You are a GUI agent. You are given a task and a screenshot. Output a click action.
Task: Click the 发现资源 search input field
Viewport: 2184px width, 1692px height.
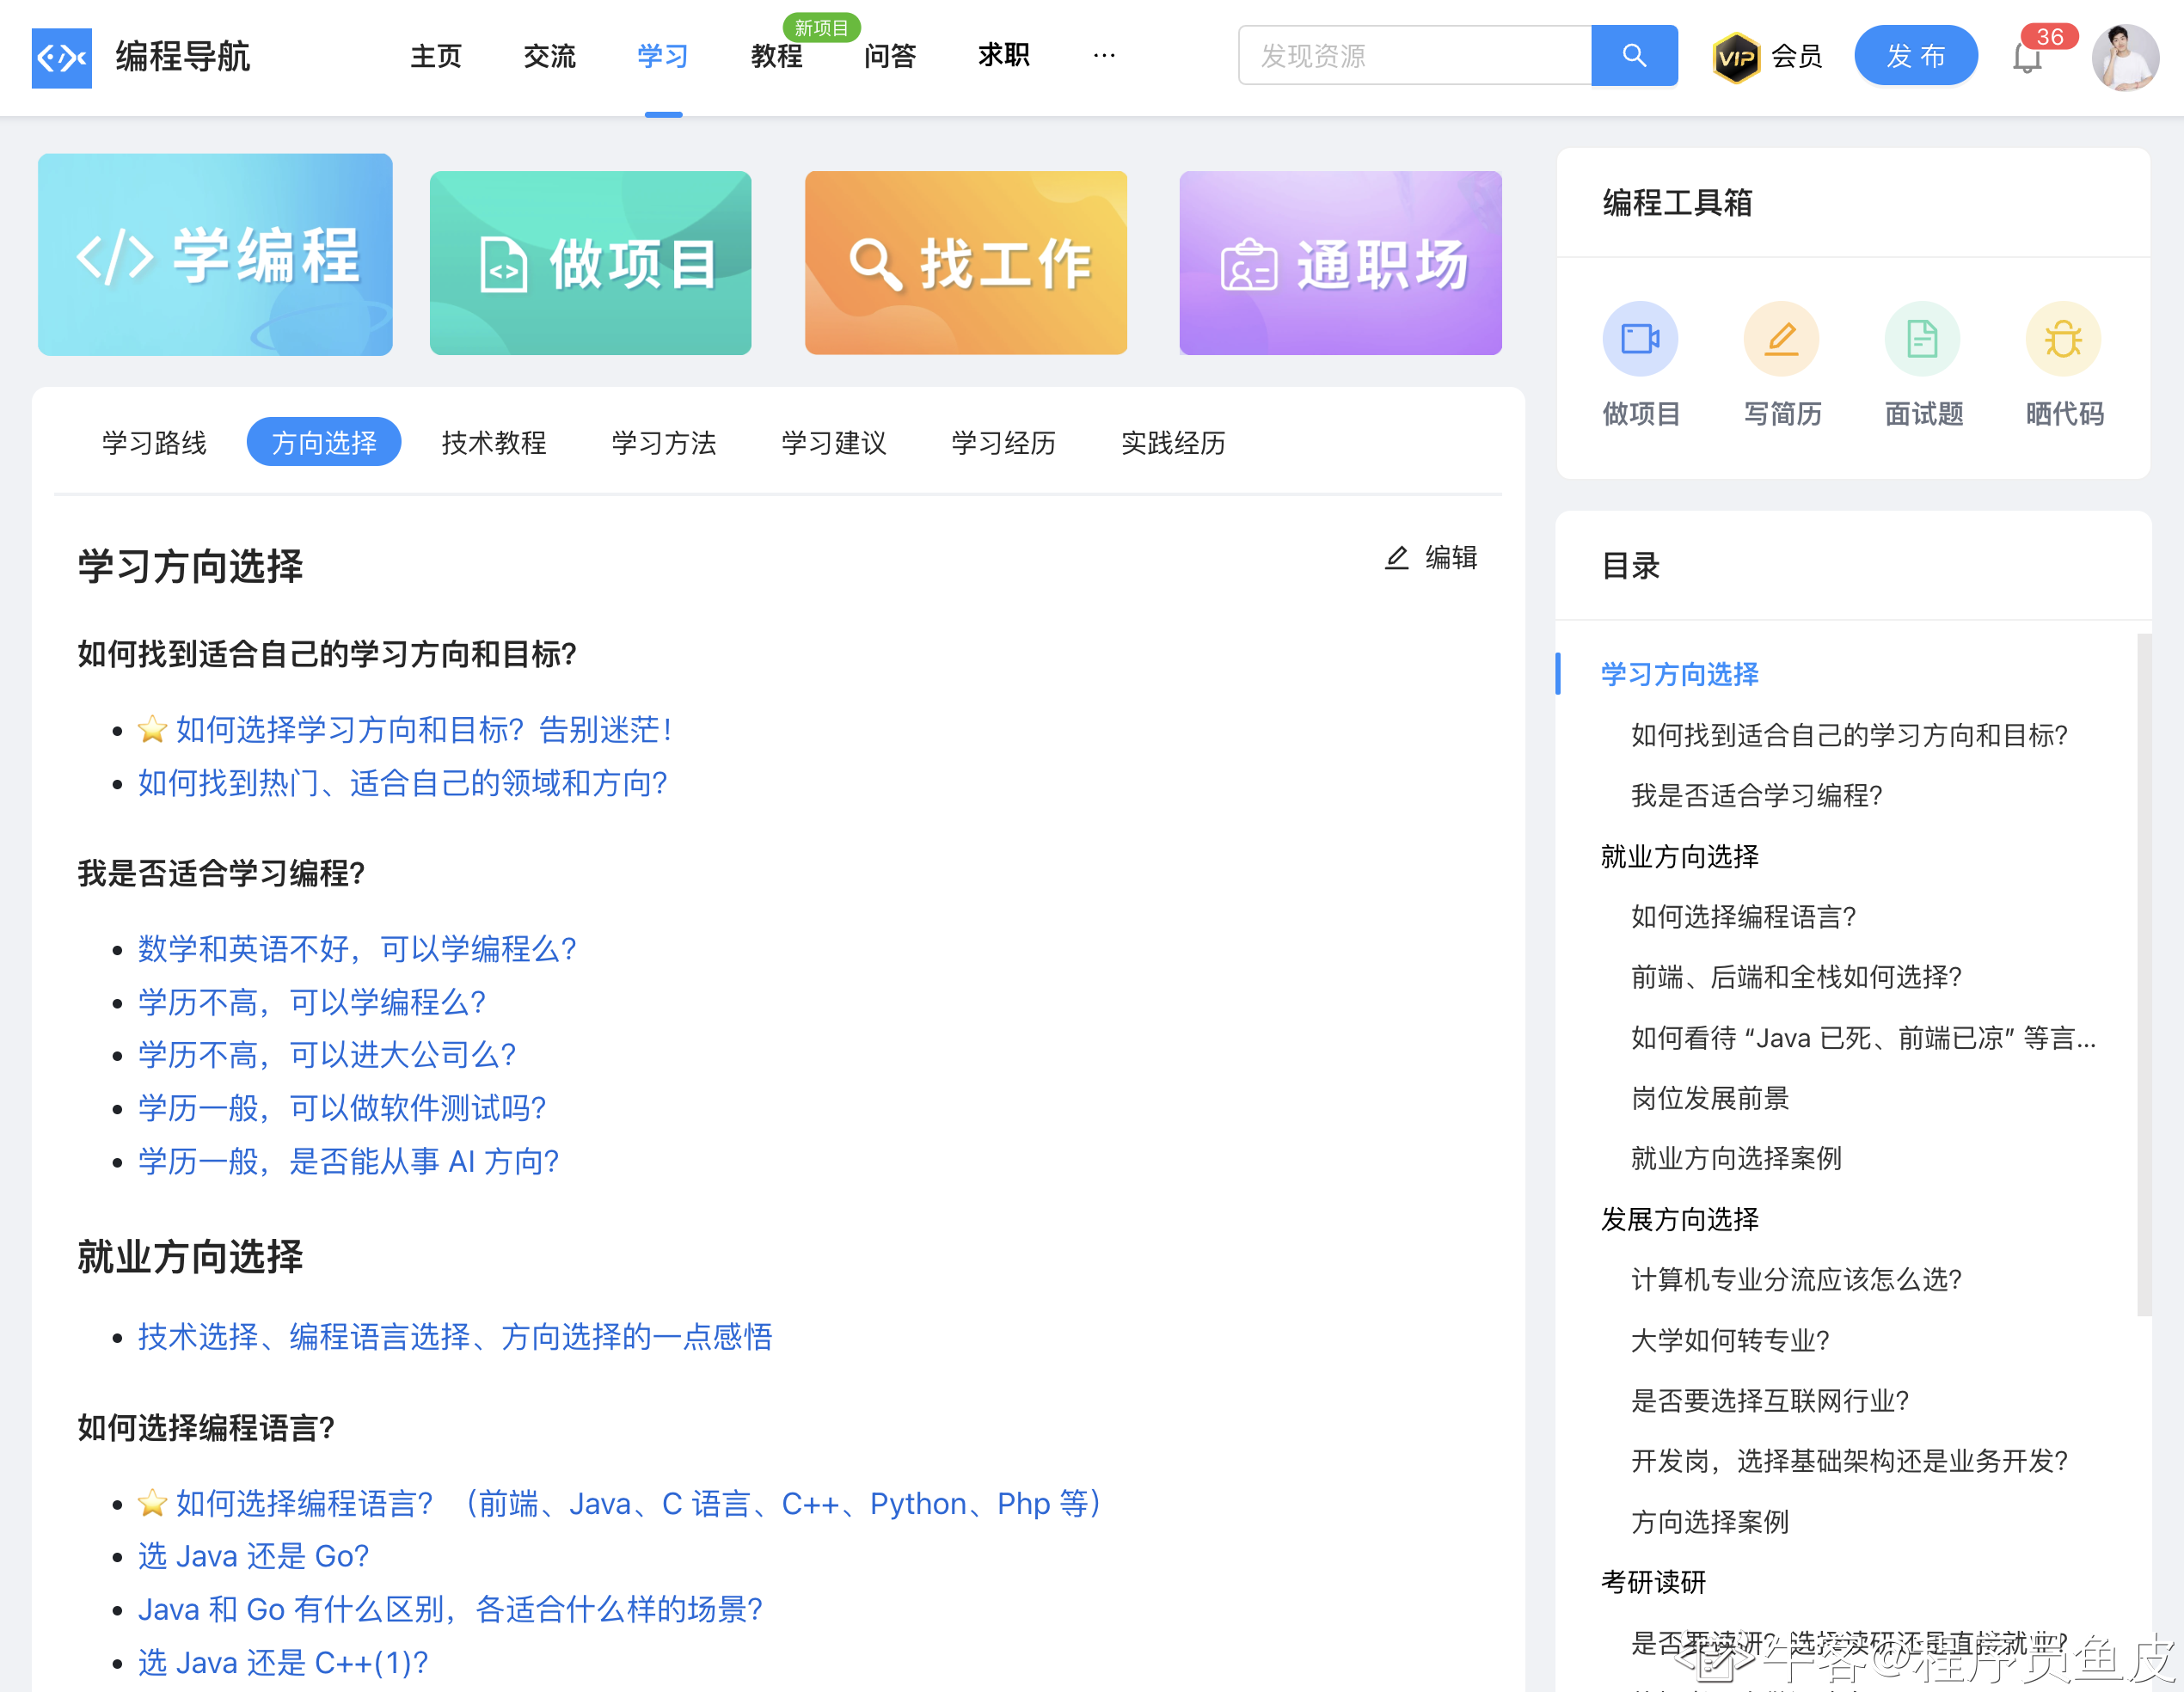pos(1414,56)
